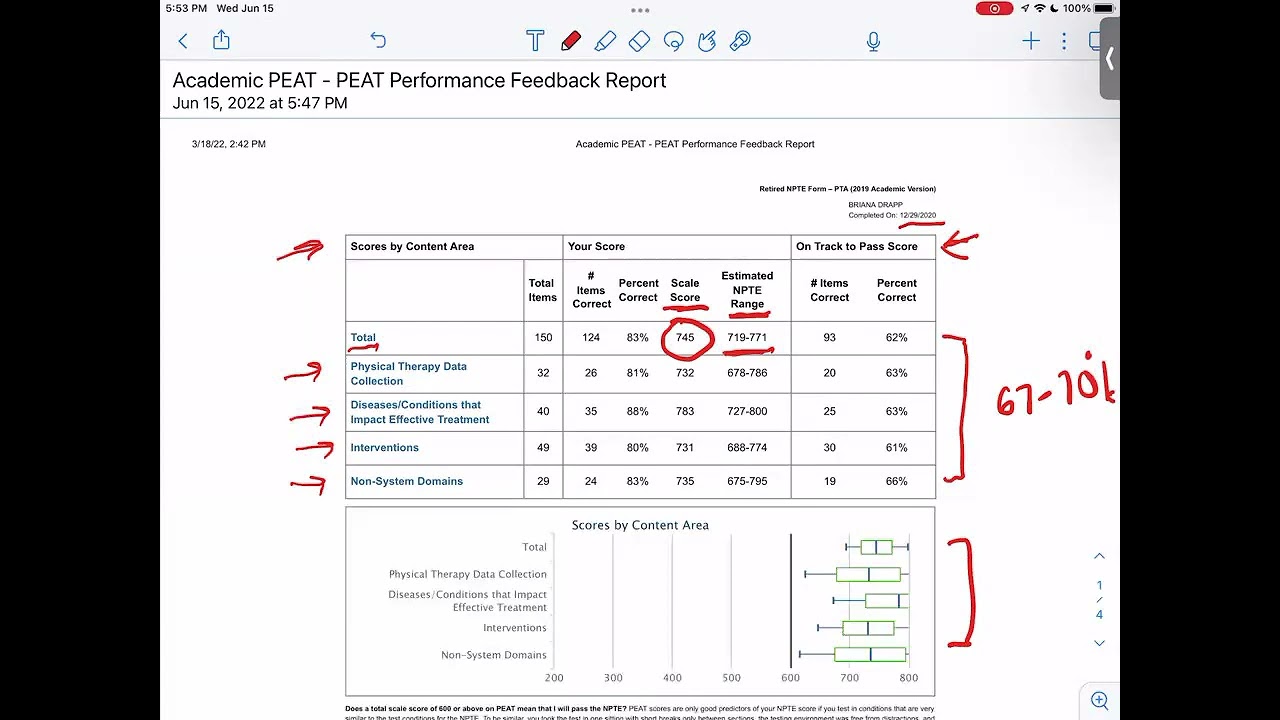Tap the page number 1 indicator
This screenshot has width=1280, height=720.
pos(1099,586)
